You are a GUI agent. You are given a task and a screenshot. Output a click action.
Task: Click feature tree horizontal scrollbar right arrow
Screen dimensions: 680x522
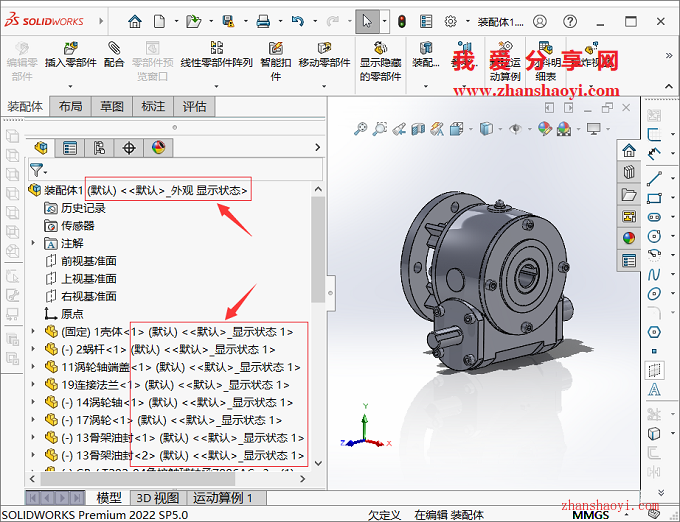tap(303, 479)
